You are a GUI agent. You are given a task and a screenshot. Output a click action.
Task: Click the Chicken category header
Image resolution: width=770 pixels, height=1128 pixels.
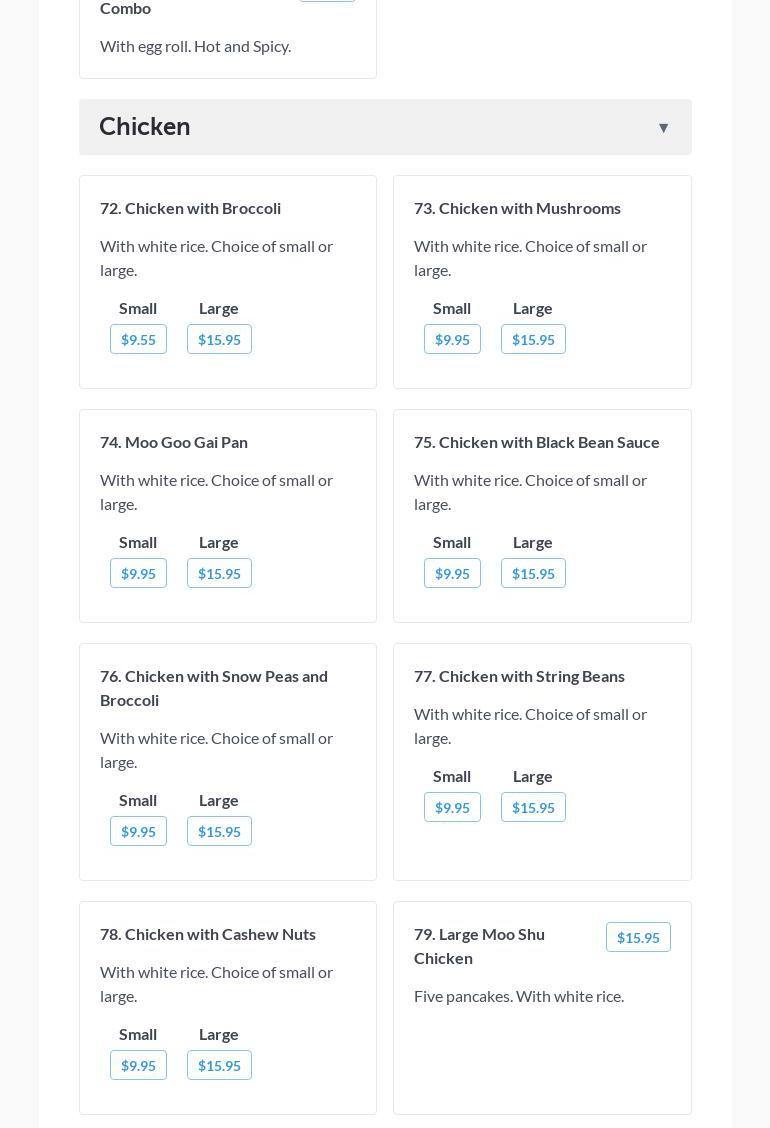145,127
